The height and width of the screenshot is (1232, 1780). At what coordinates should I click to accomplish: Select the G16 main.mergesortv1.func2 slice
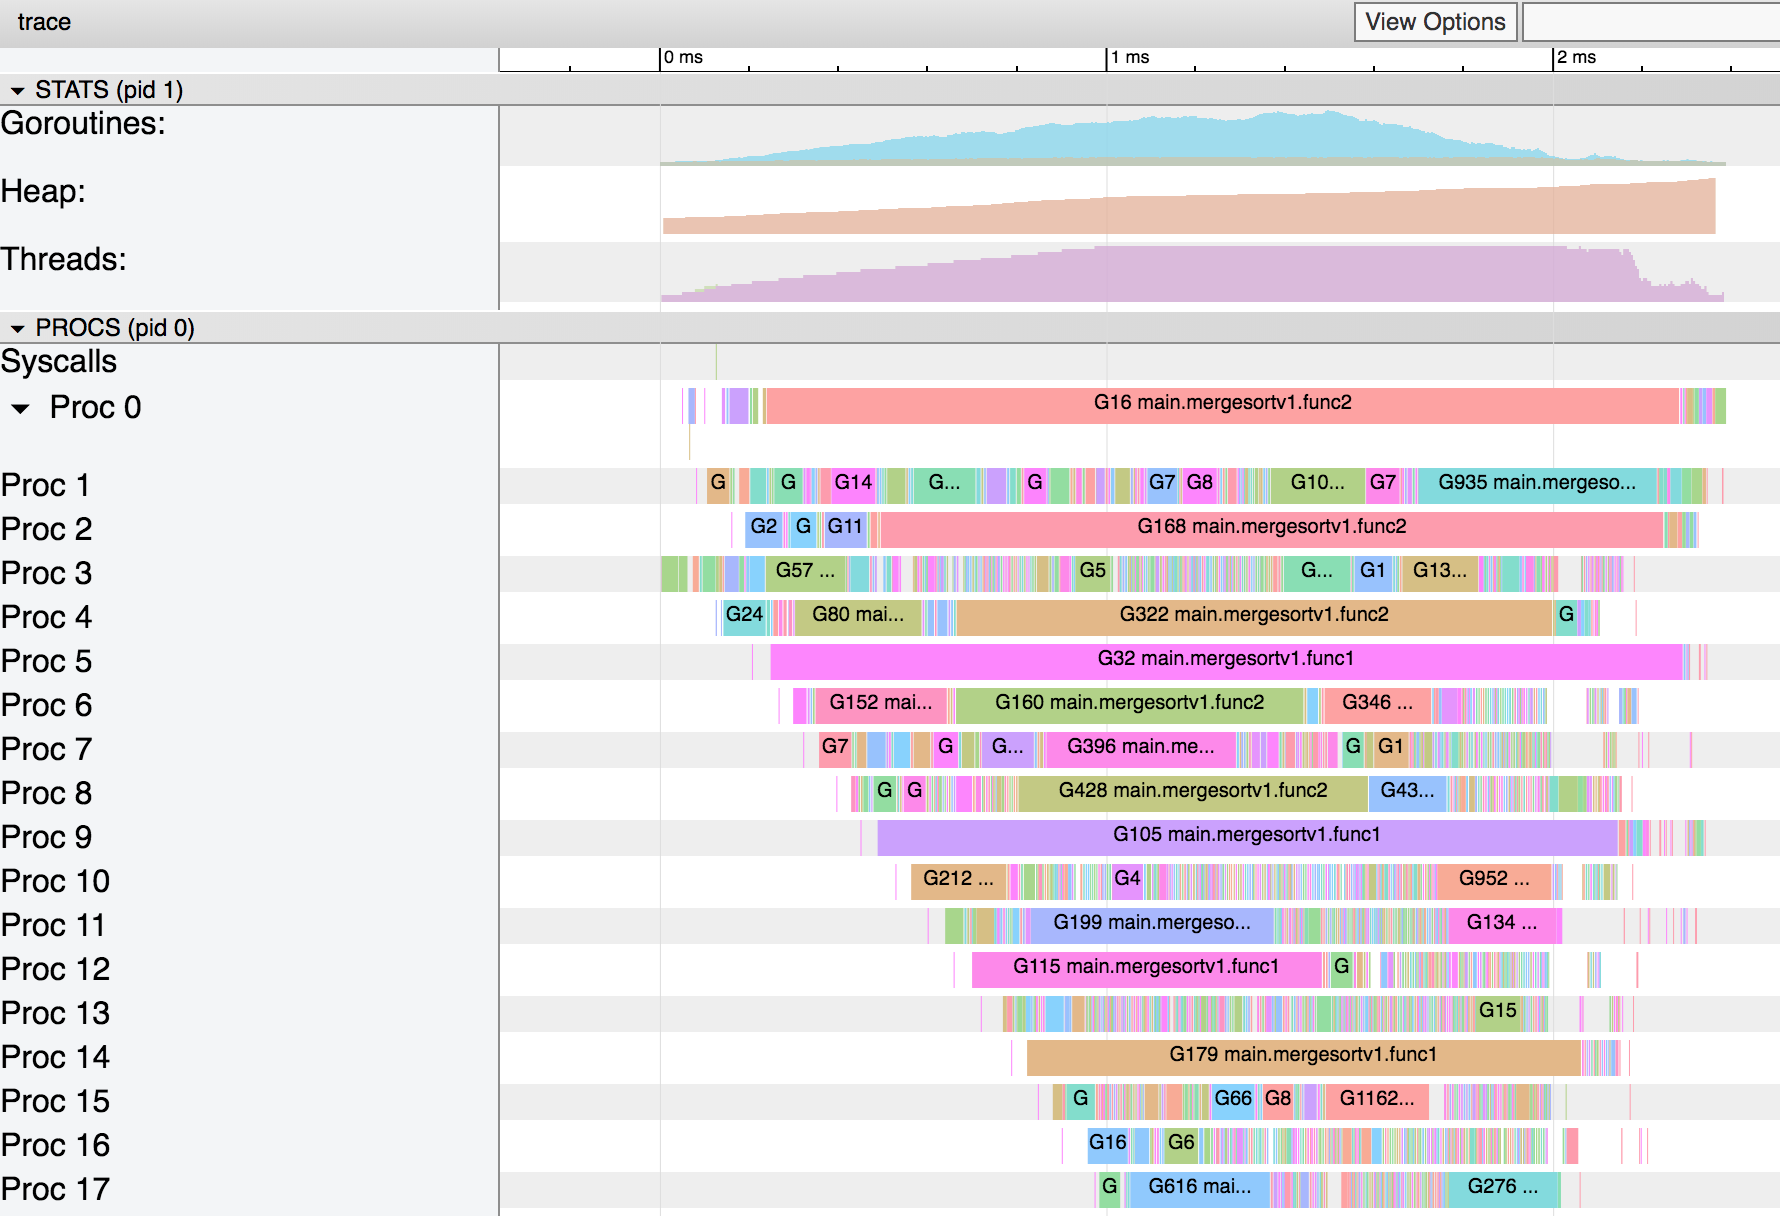(x=1222, y=405)
